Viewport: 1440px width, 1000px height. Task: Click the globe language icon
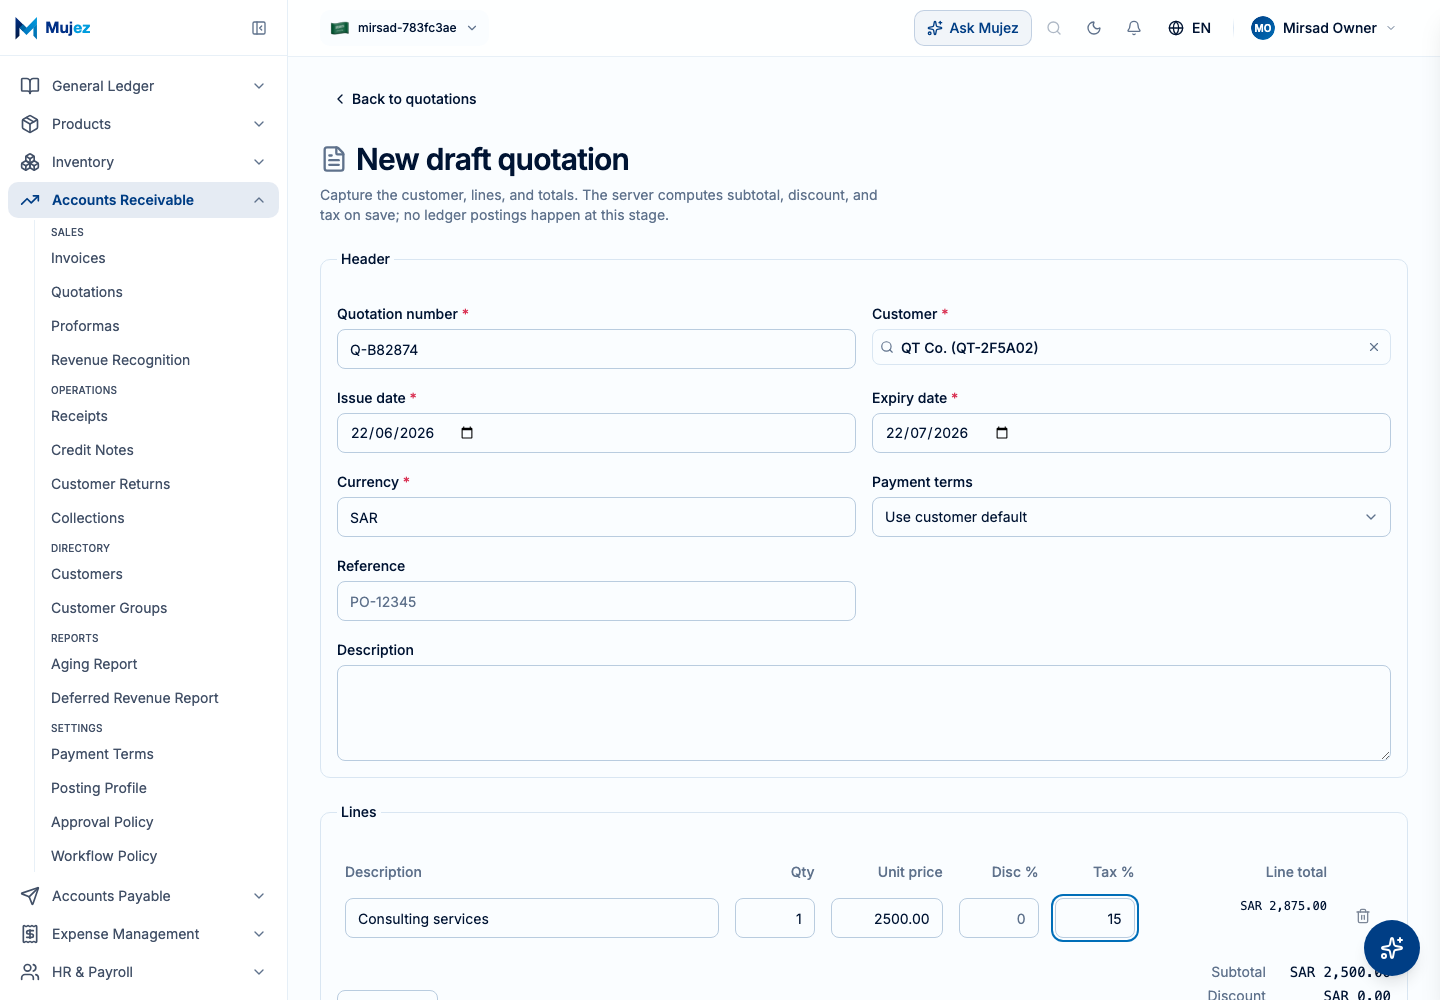coord(1176,28)
